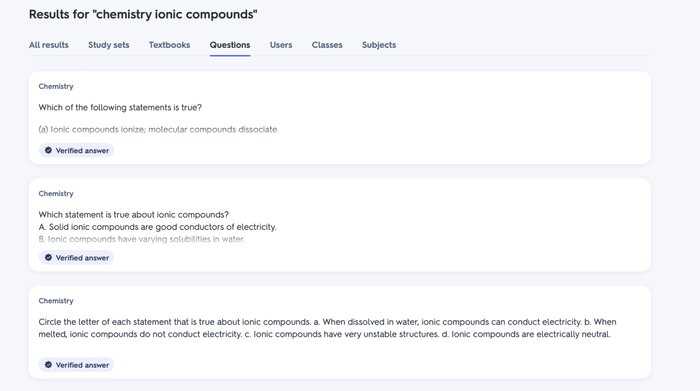Click the Questions tab
Image resolution: width=700 pixels, height=391 pixels.
(230, 45)
